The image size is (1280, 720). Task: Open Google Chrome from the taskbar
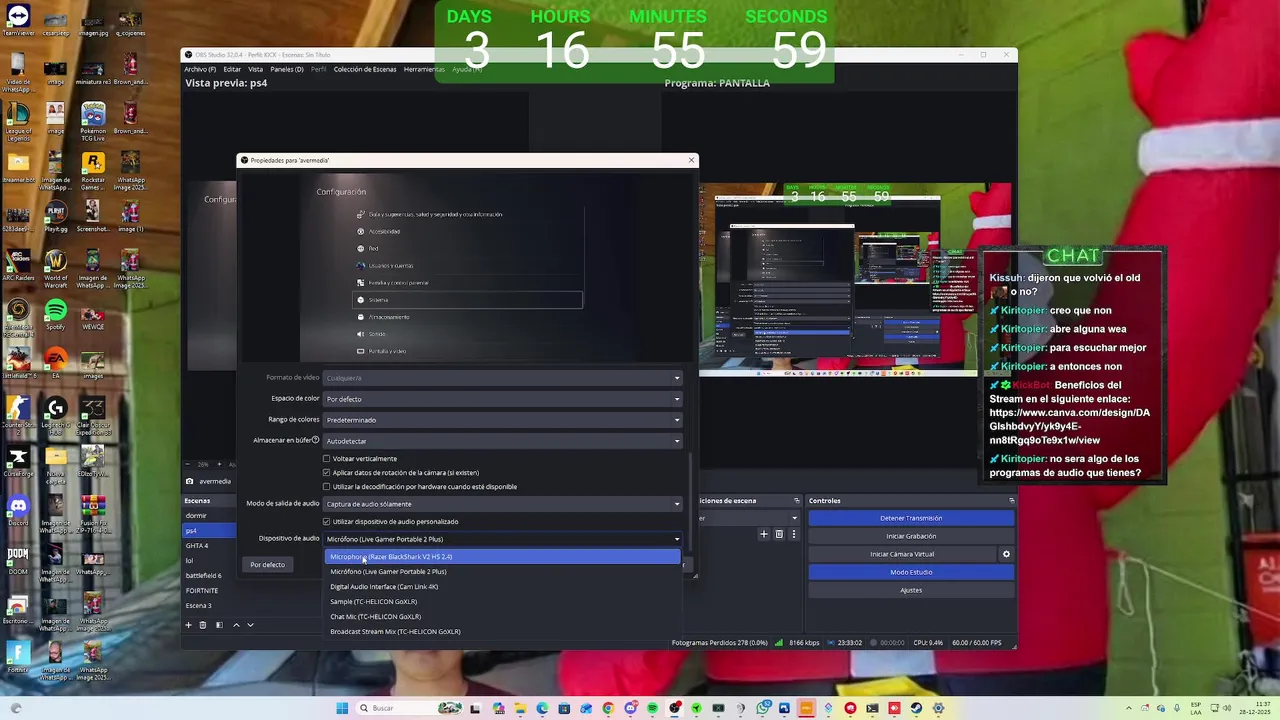point(608,708)
